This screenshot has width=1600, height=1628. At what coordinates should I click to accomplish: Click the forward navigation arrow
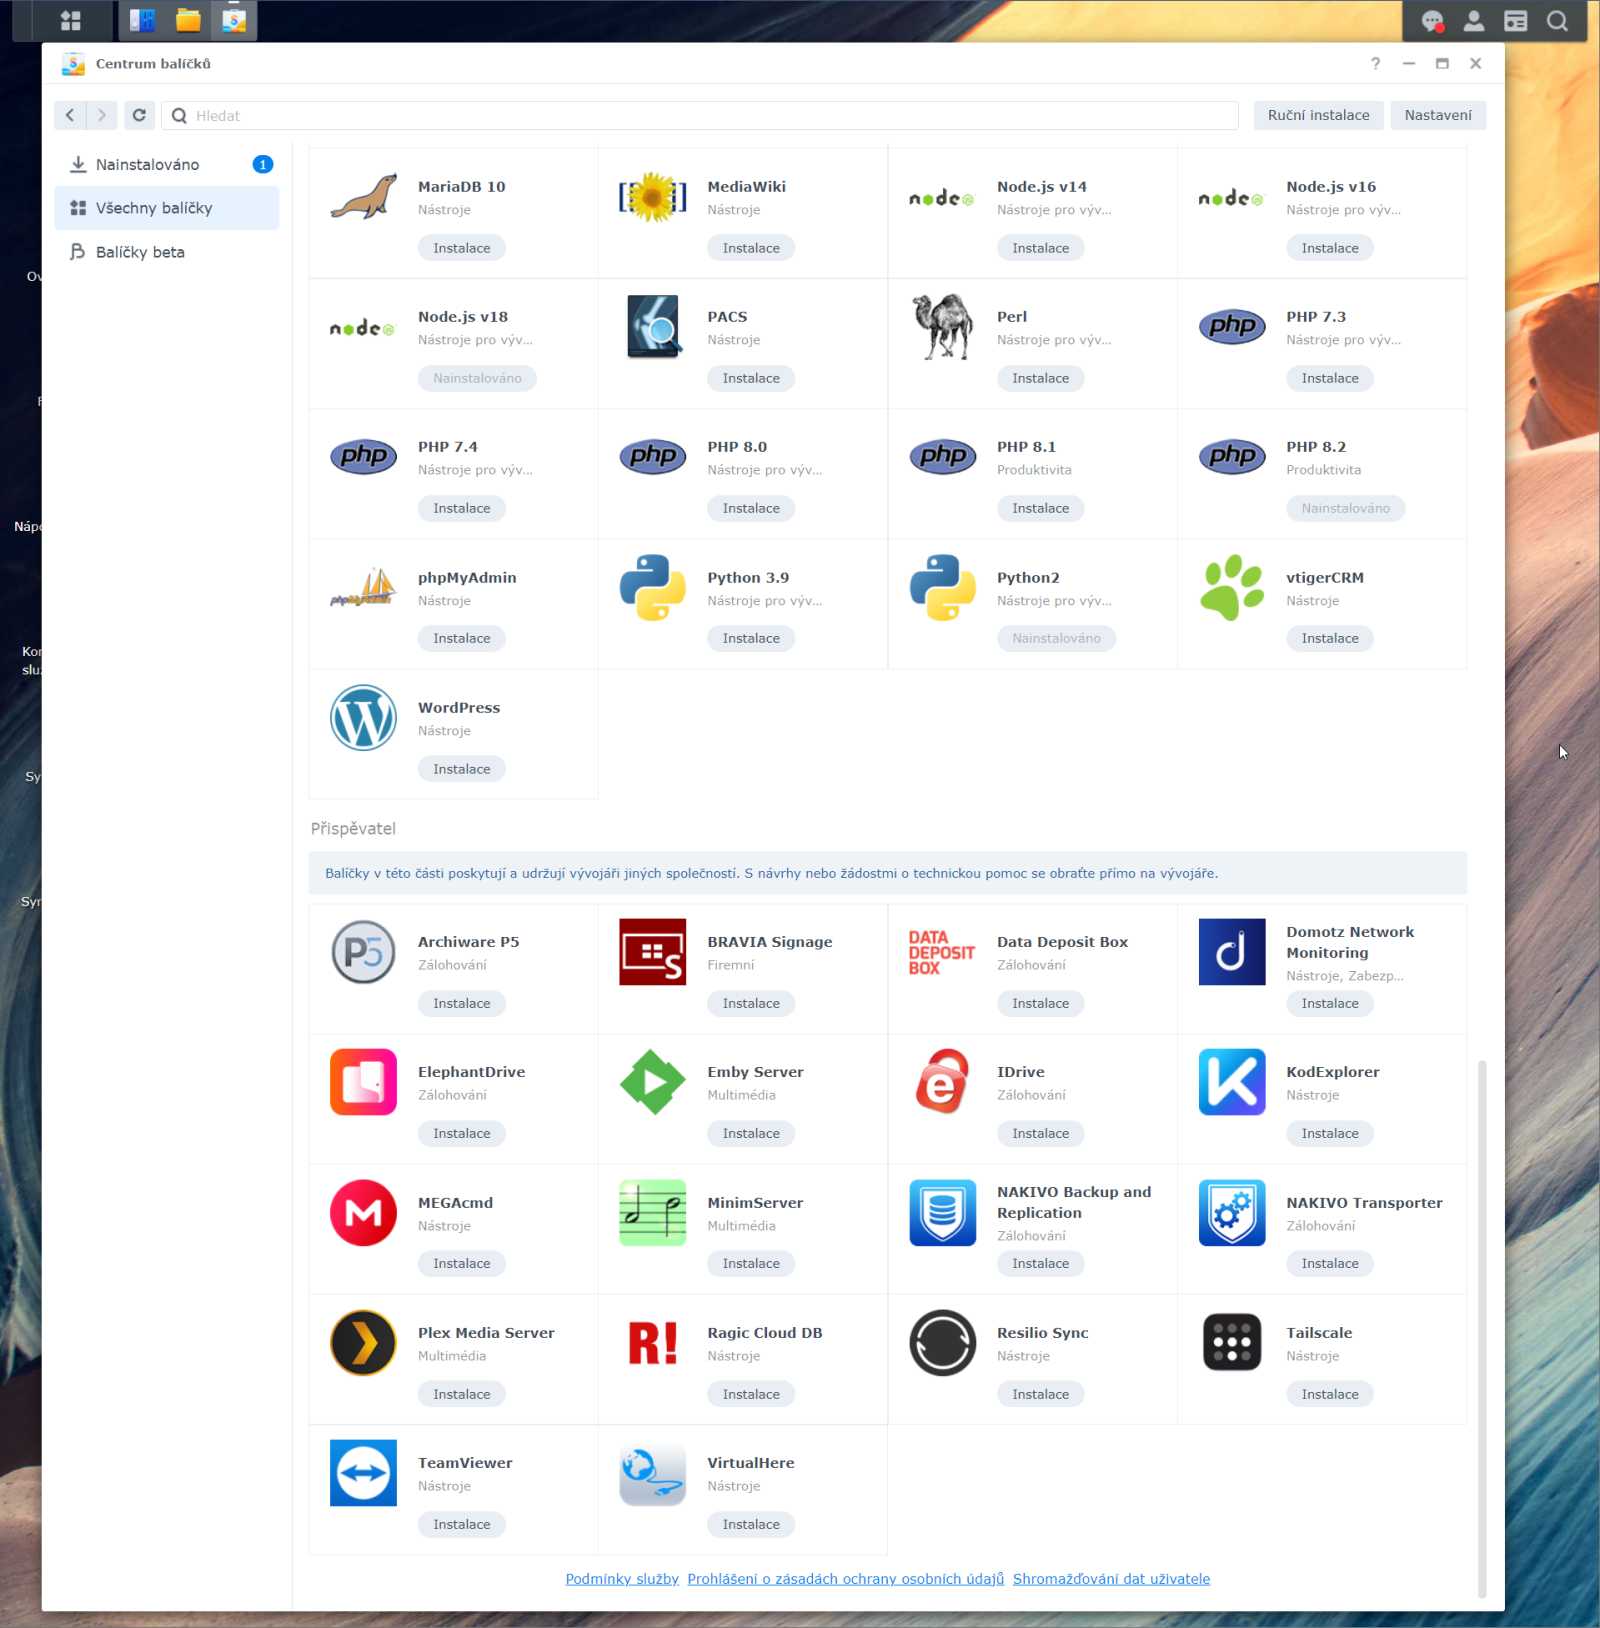pyautogui.click(x=102, y=115)
